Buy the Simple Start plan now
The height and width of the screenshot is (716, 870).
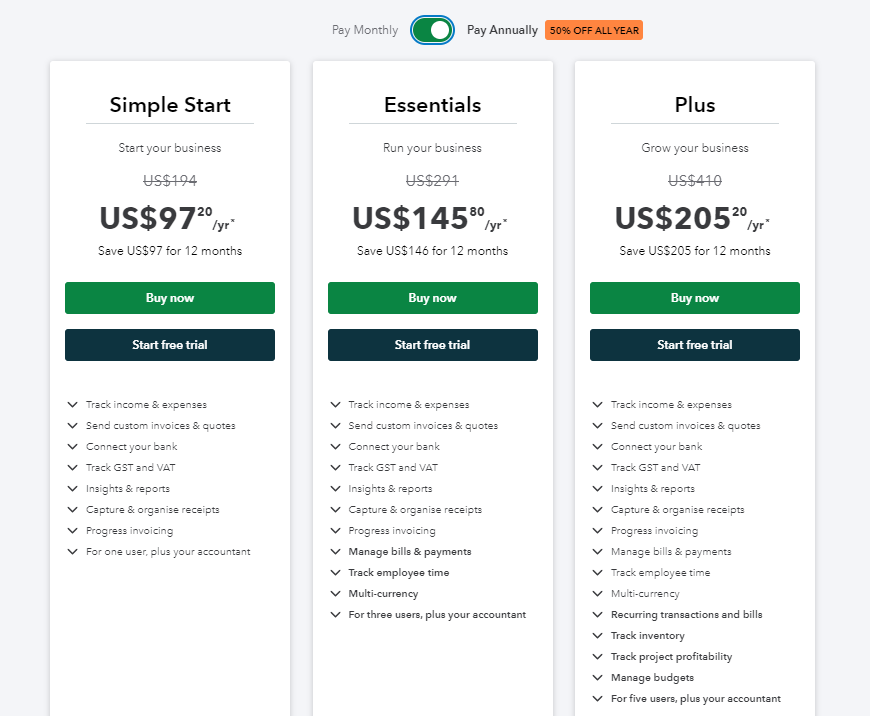coord(170,298)
